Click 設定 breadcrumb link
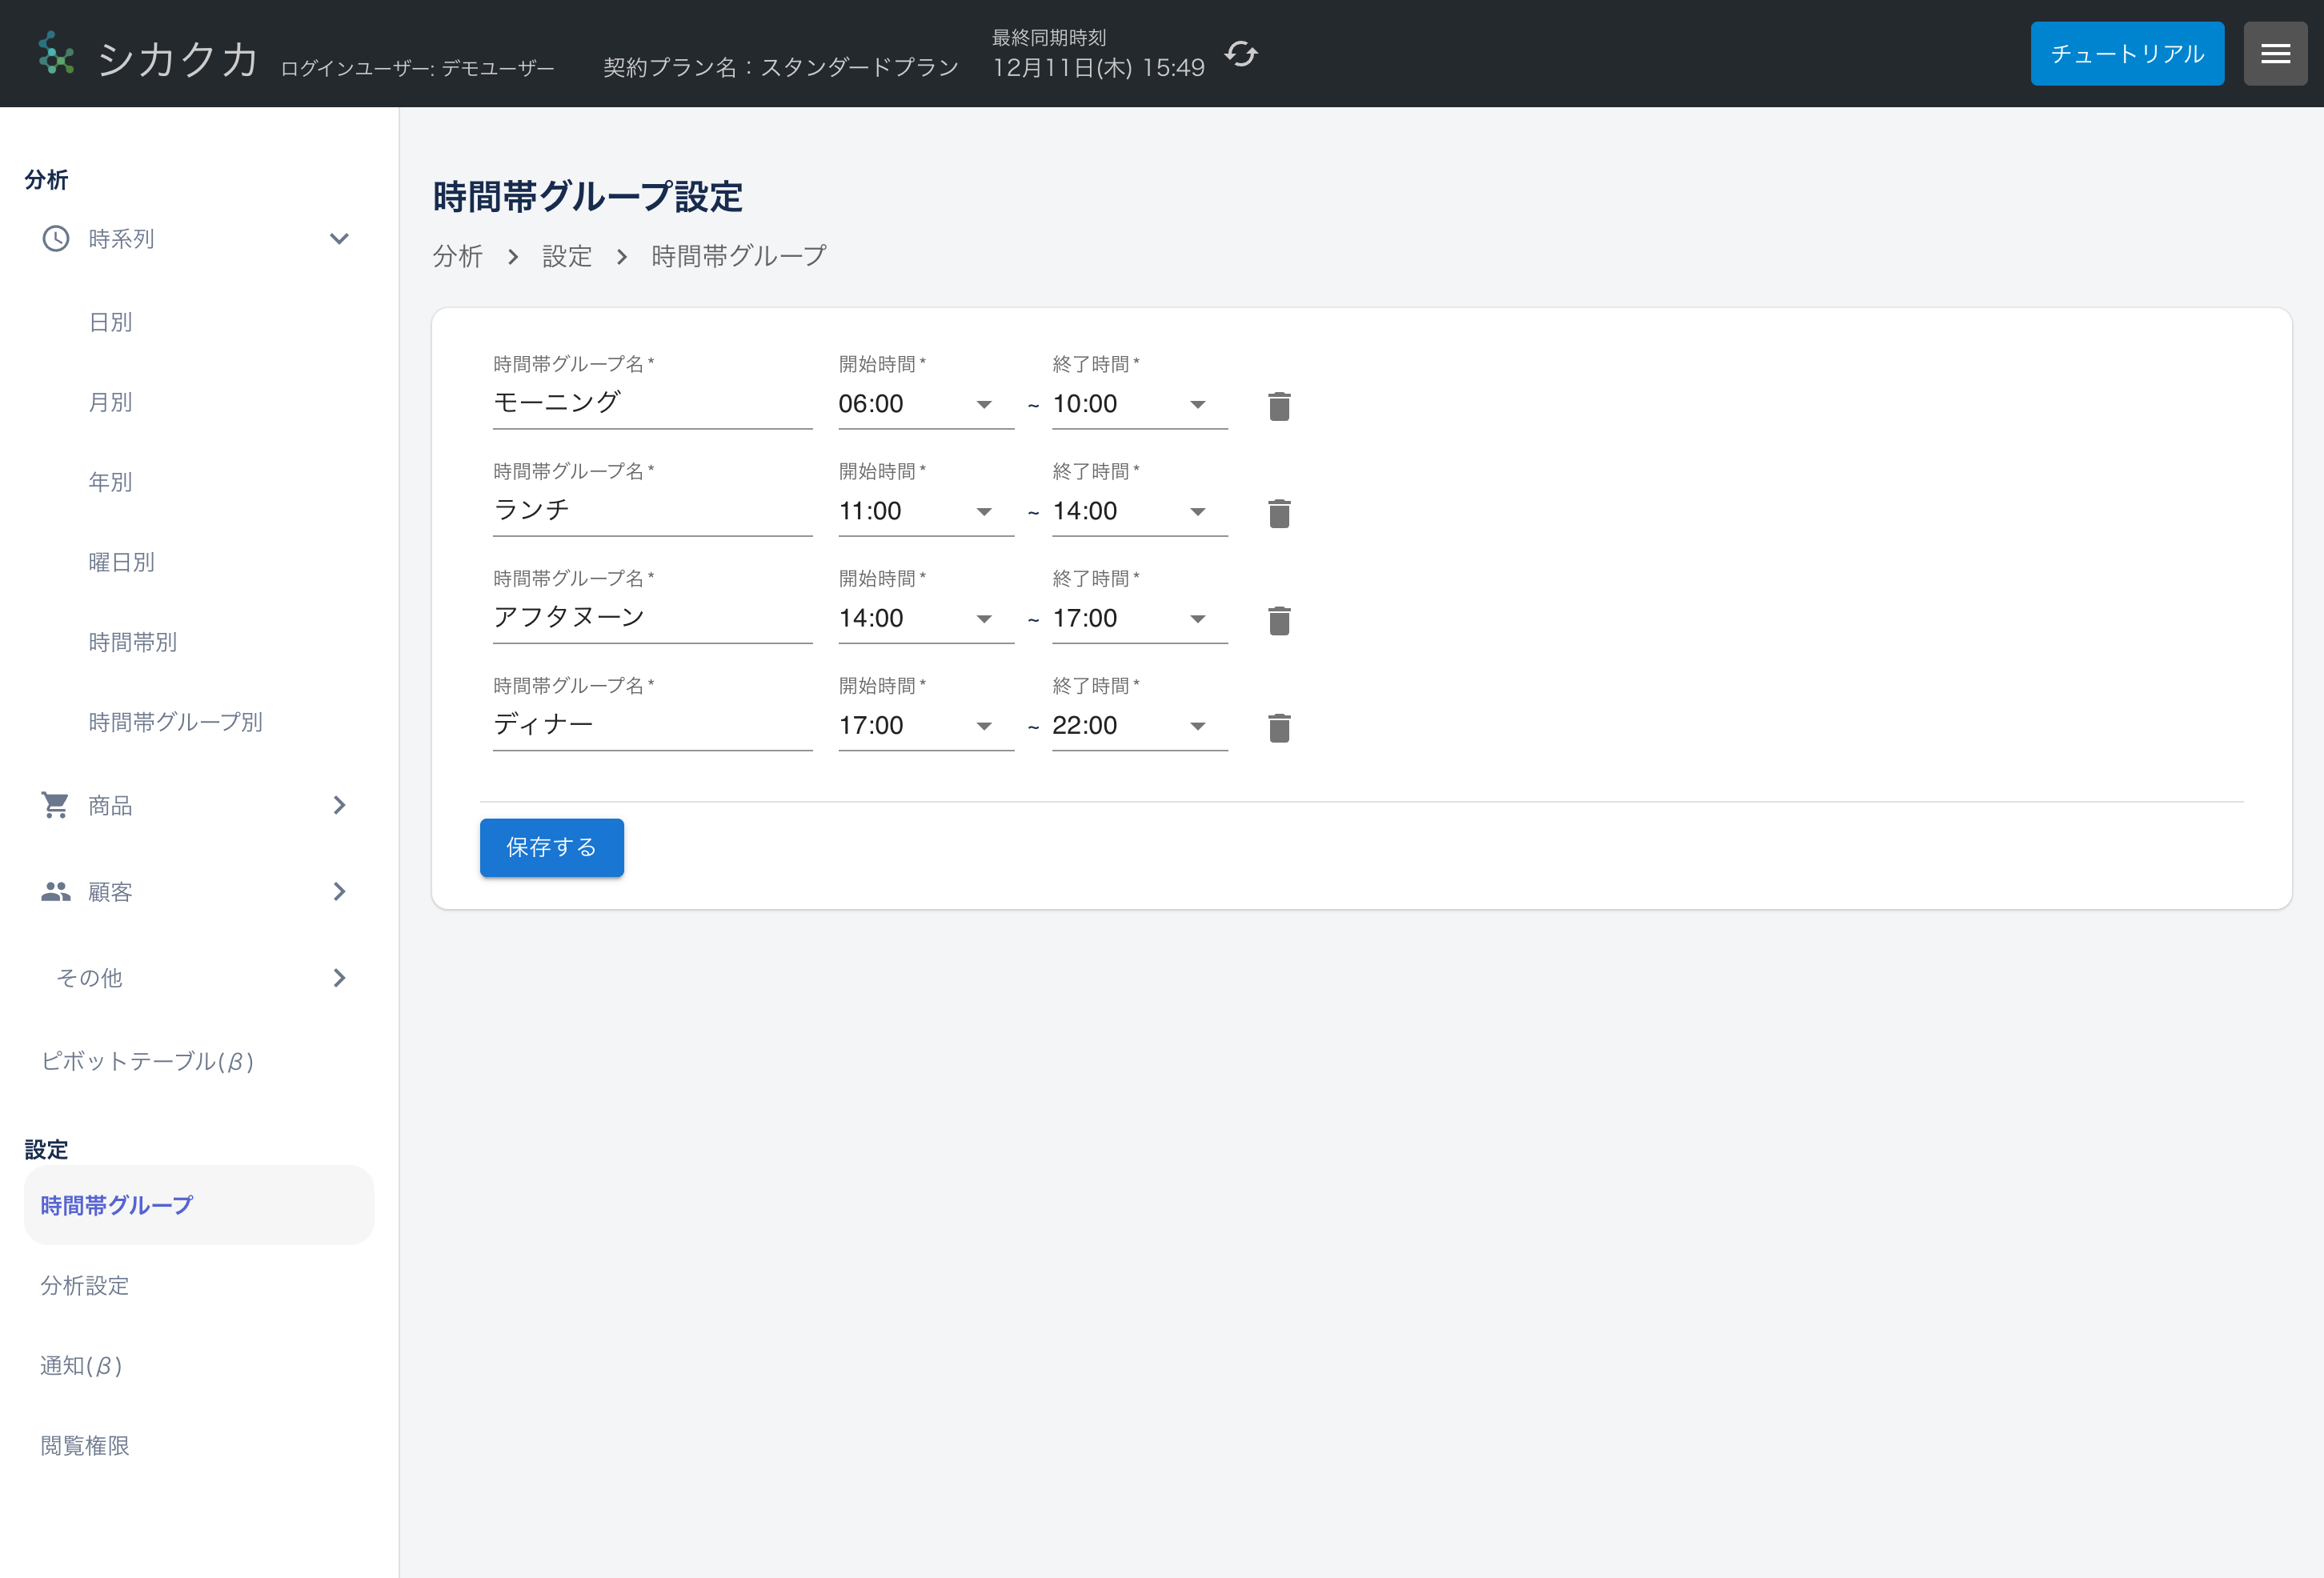 (x=566, y=257)
